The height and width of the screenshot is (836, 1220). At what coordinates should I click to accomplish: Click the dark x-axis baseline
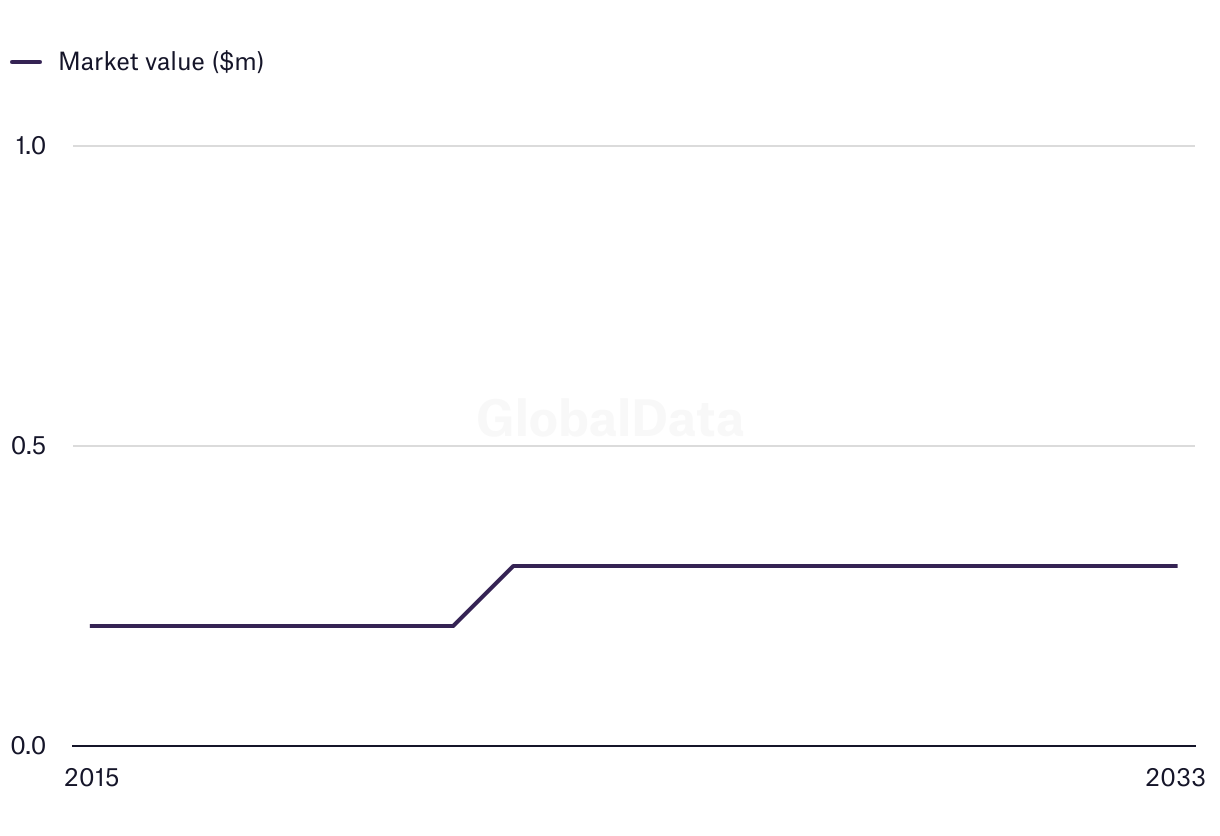[634, 746]
